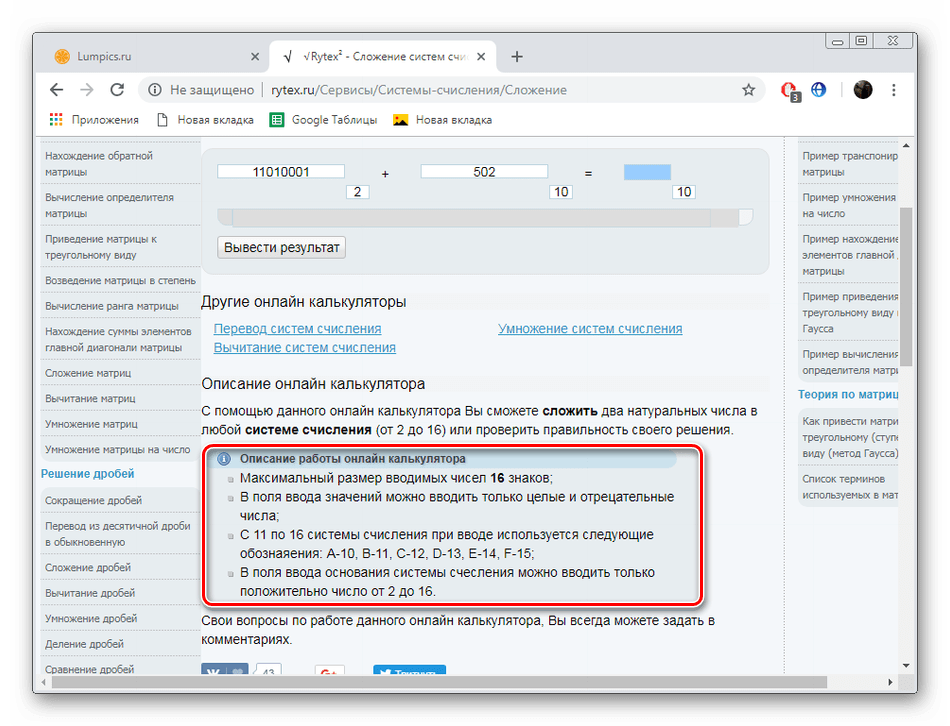This screenshot has width=950, height=726.
Task: Click the Решение дробей section heading
Action: tap(88, 474)
